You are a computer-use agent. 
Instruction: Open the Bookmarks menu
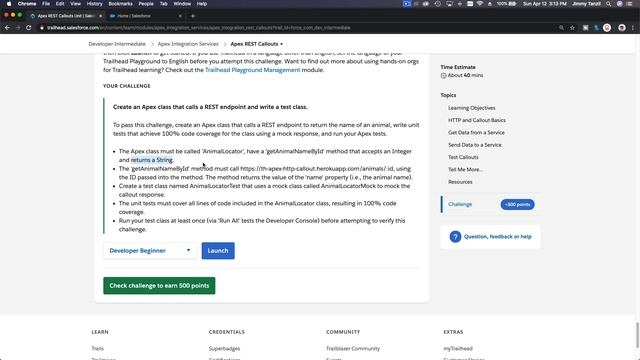tap(120, 4)
